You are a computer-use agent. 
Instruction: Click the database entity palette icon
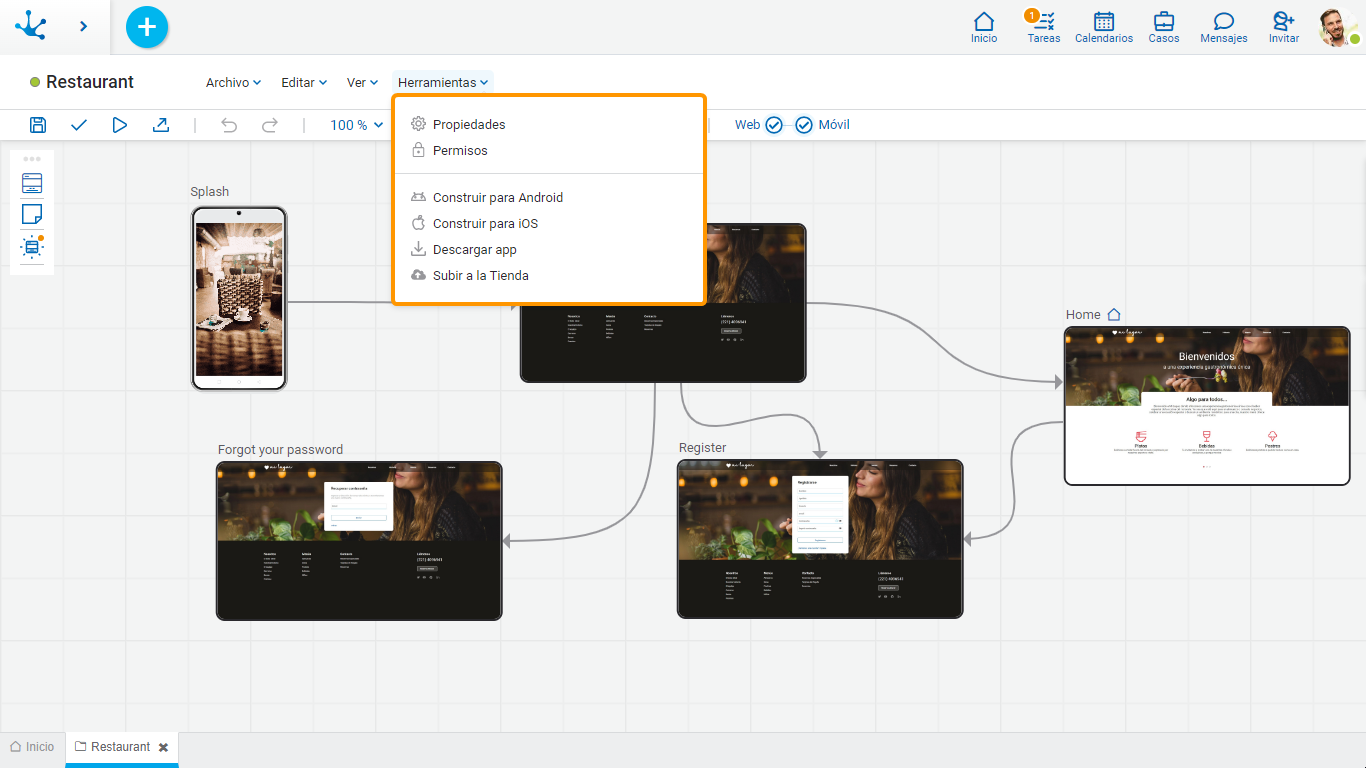[32, 246]
